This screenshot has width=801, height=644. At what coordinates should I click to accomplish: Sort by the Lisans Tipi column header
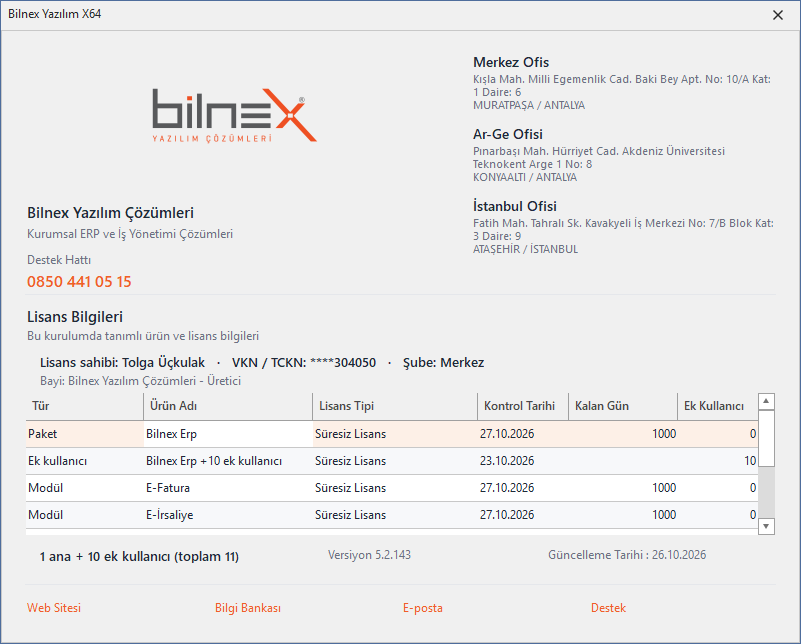point(395,406)
